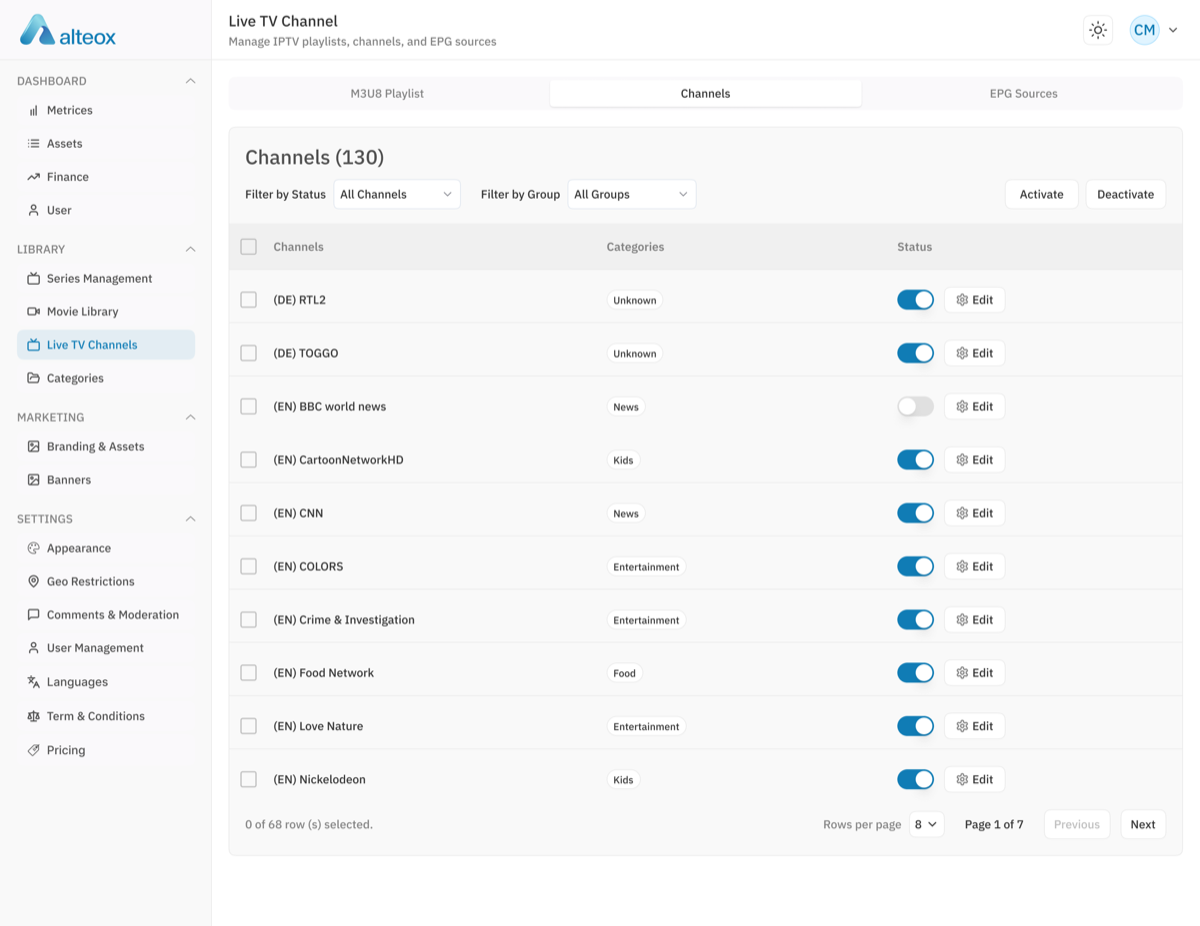Open the Filter by Status dropdown

pyautogui.click(x=397, y=194)
